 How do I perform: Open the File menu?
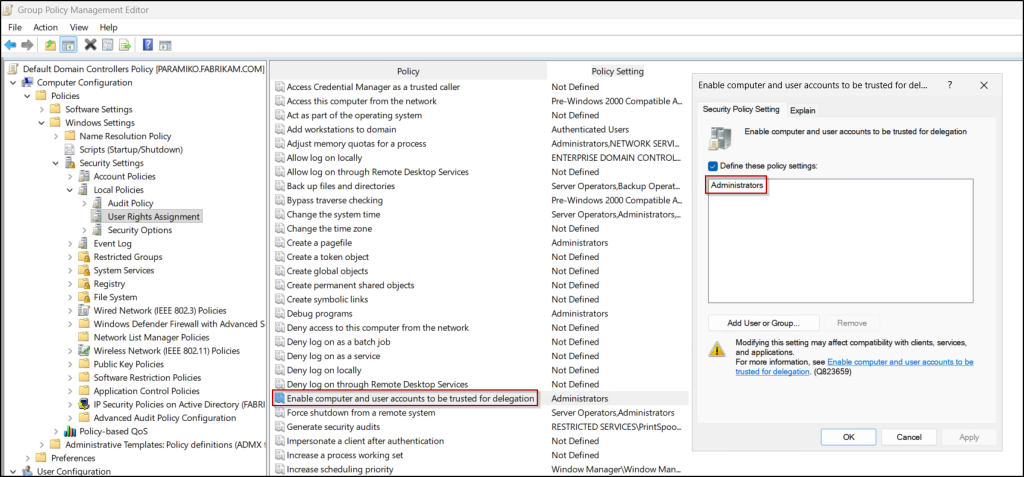(15, 27)
